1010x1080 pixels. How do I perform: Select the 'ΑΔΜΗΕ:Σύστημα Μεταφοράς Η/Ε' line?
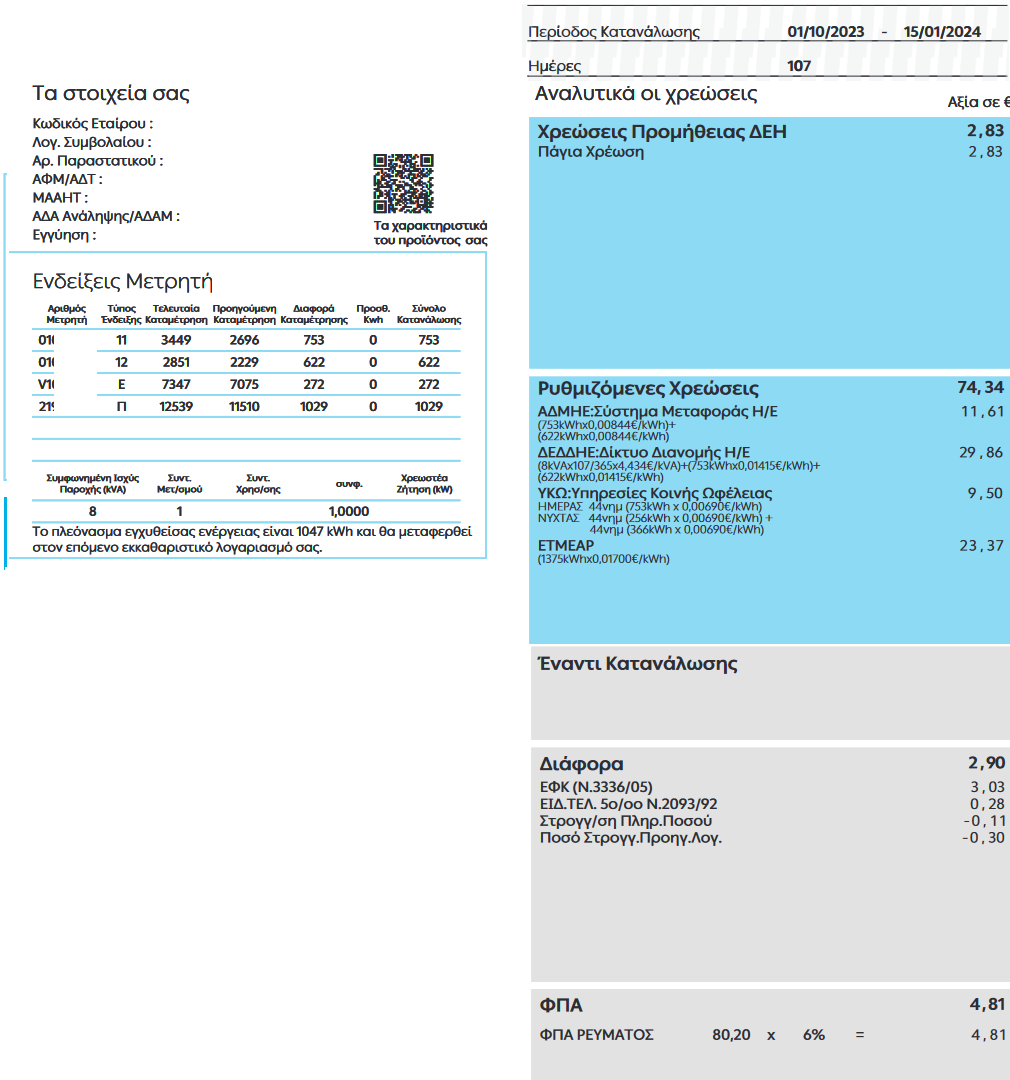[658, 411]
